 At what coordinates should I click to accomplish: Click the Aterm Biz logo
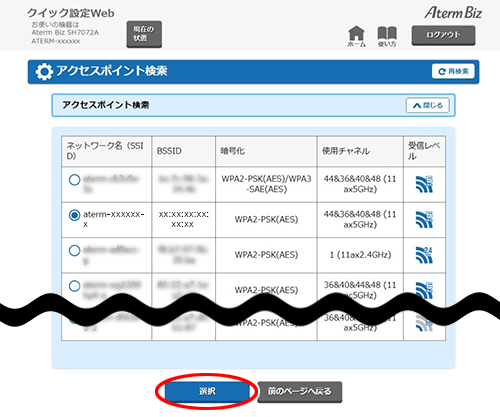[453, 13]
